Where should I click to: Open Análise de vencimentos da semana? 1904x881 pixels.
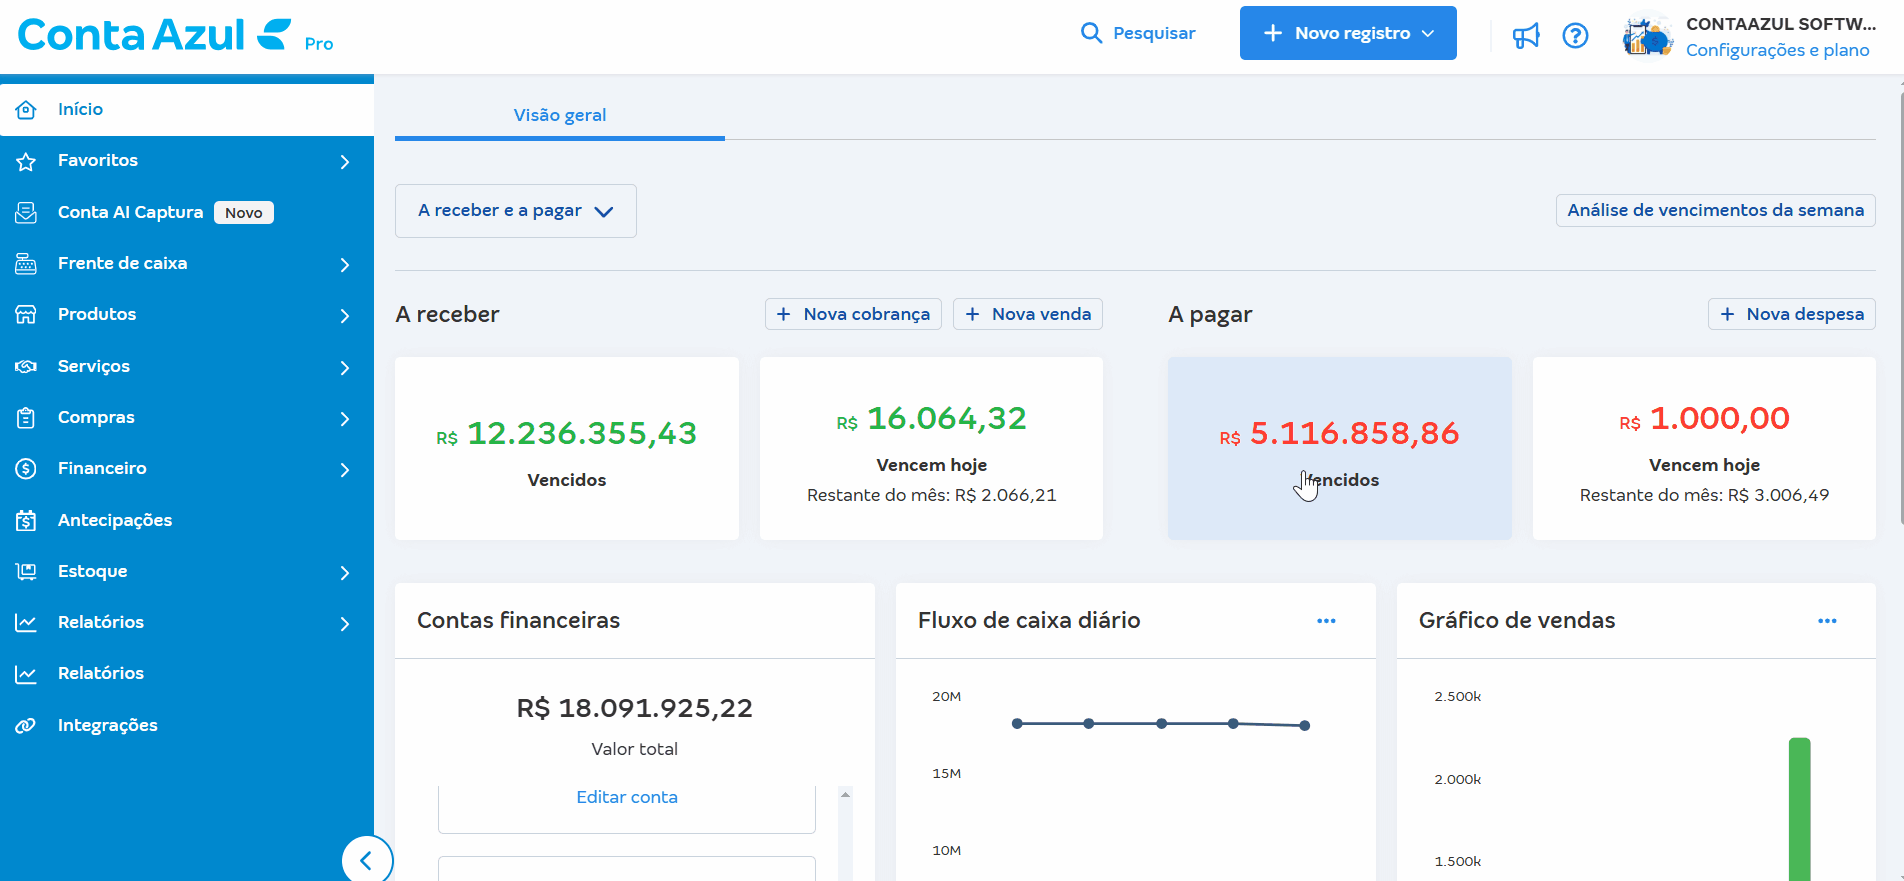pyautogui.click(x=1715, y=210)
